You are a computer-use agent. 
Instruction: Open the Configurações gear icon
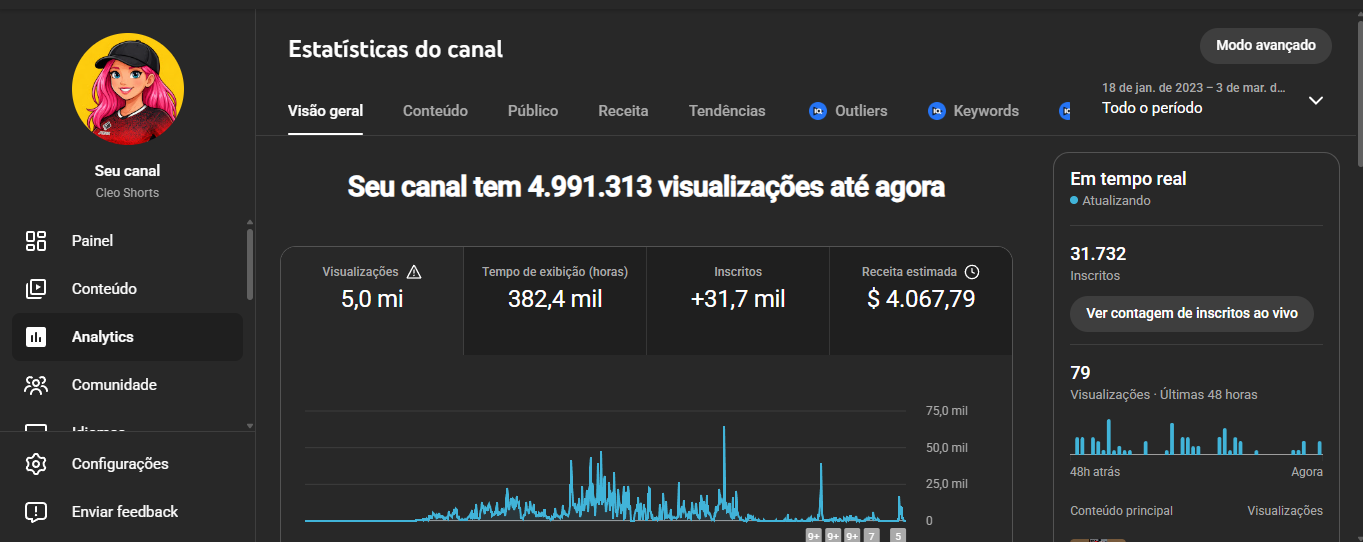point(36,464)
